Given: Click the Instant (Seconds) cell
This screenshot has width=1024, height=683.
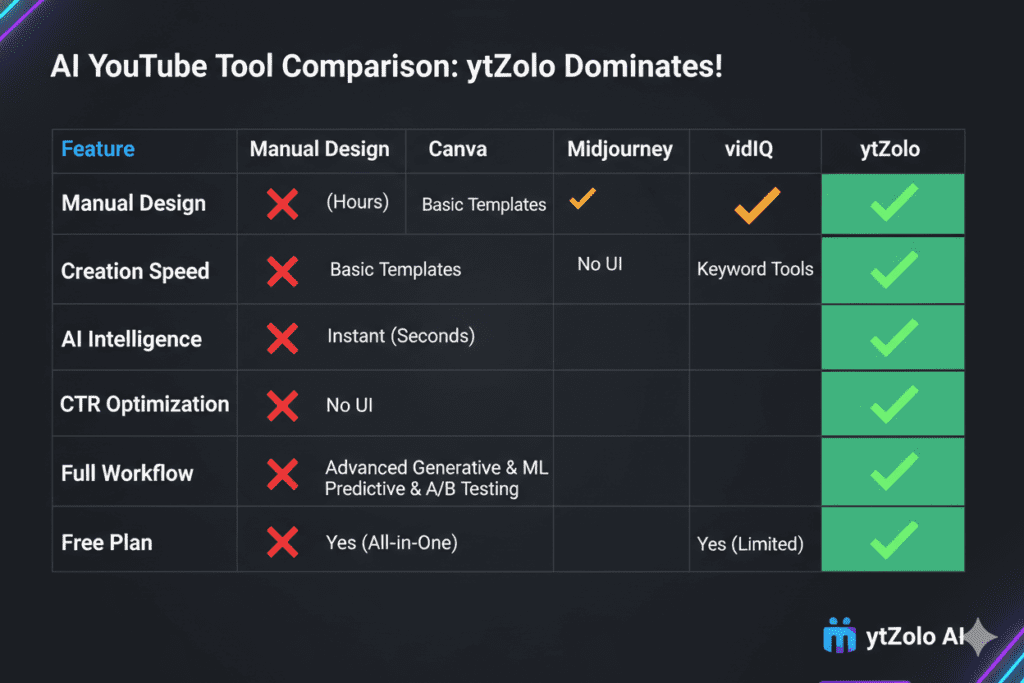Looking at the screenshot, I should point(401,336).
